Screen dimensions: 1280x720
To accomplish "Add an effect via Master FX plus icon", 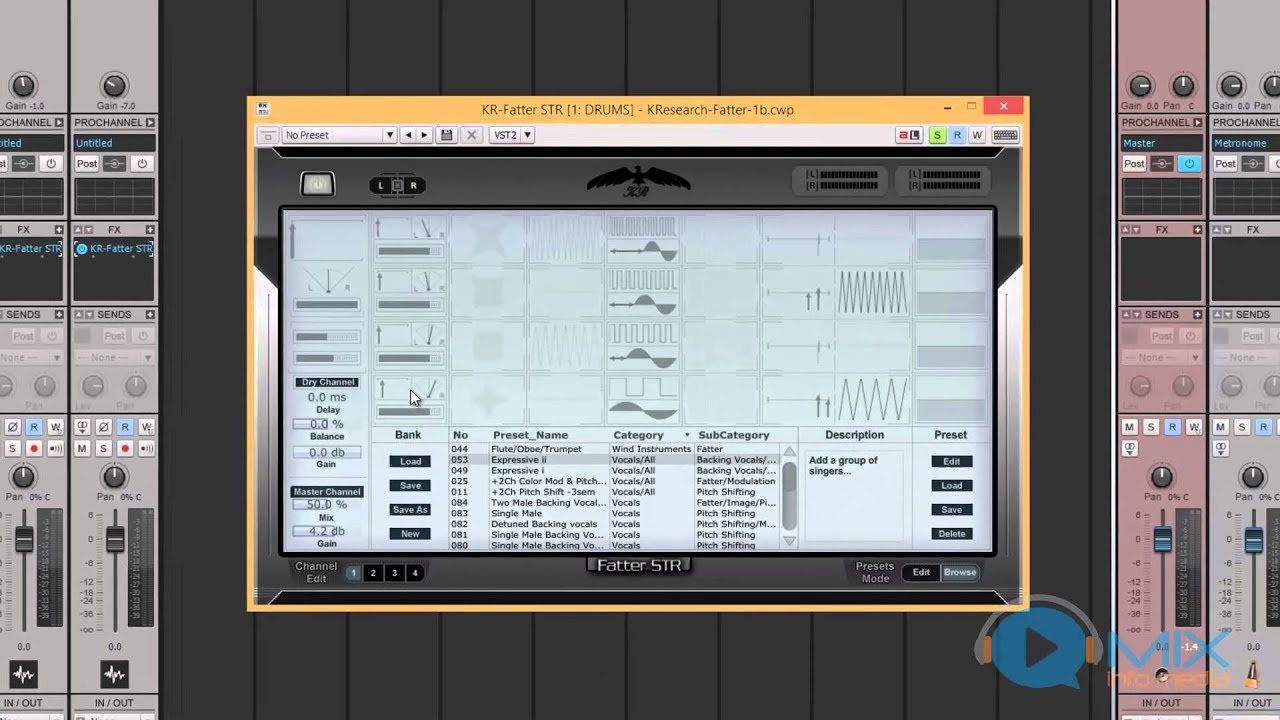I will (1197, 230).
